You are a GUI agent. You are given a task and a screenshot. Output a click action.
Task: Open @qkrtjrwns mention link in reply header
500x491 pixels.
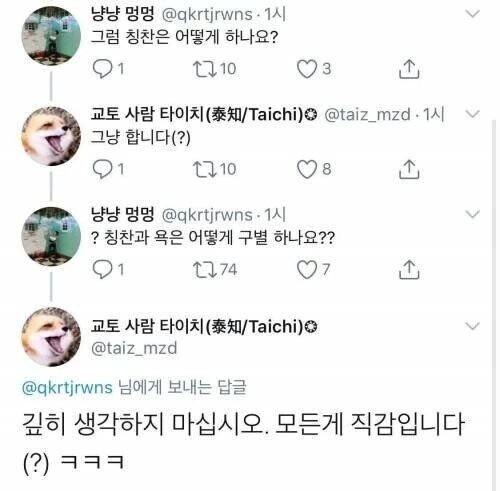(x=67, y=388)
